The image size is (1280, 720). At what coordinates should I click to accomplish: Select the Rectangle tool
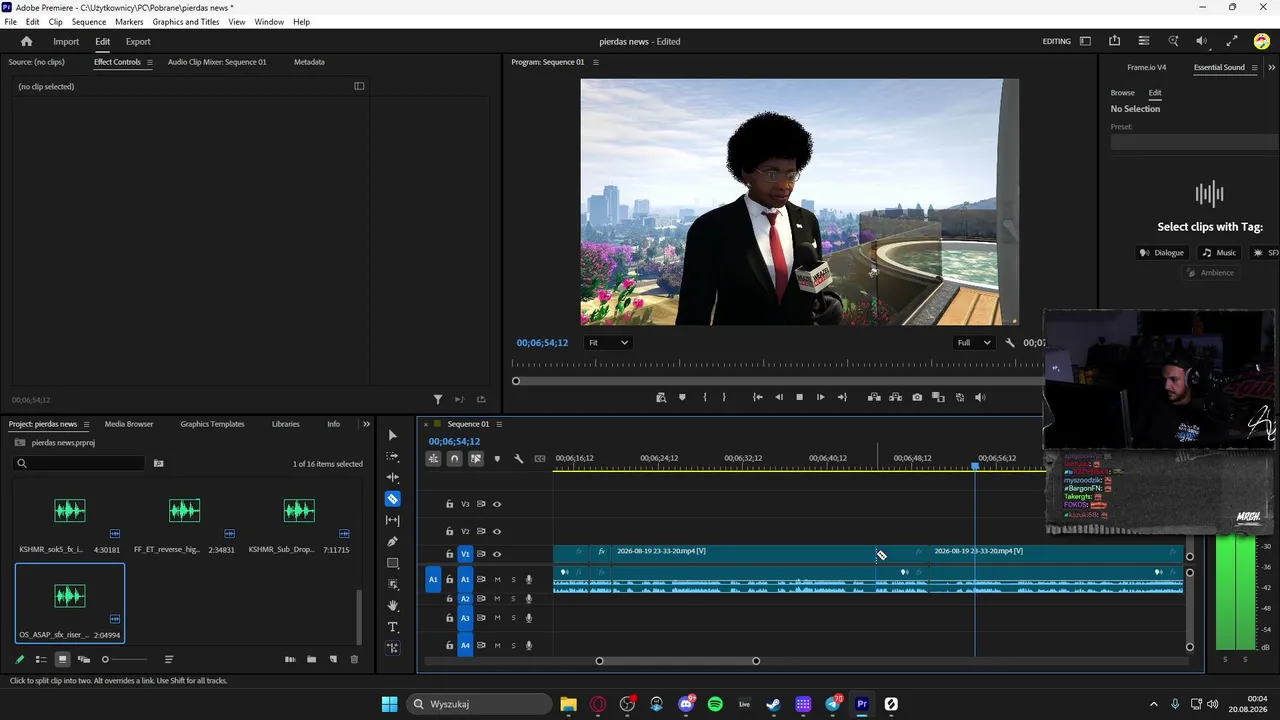pyautogui.click(x=392, y=563)
